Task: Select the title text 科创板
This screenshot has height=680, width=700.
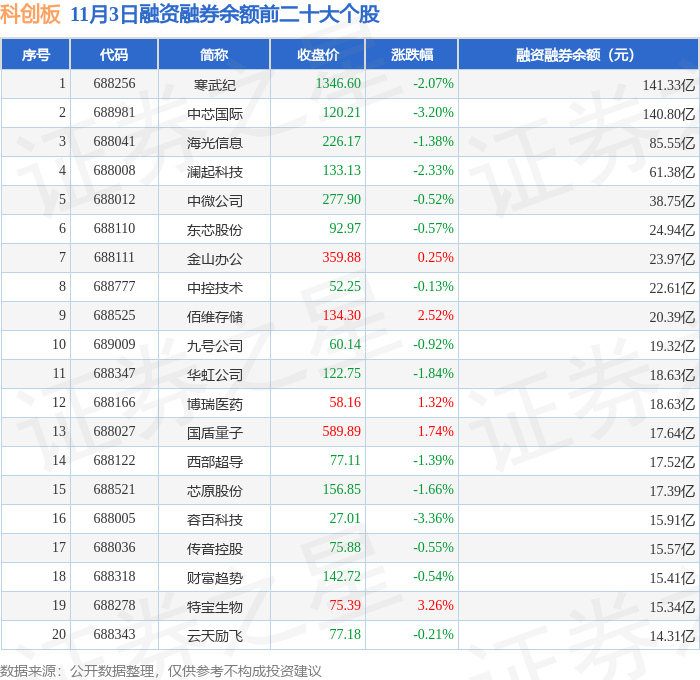Action: coord(30,14)
